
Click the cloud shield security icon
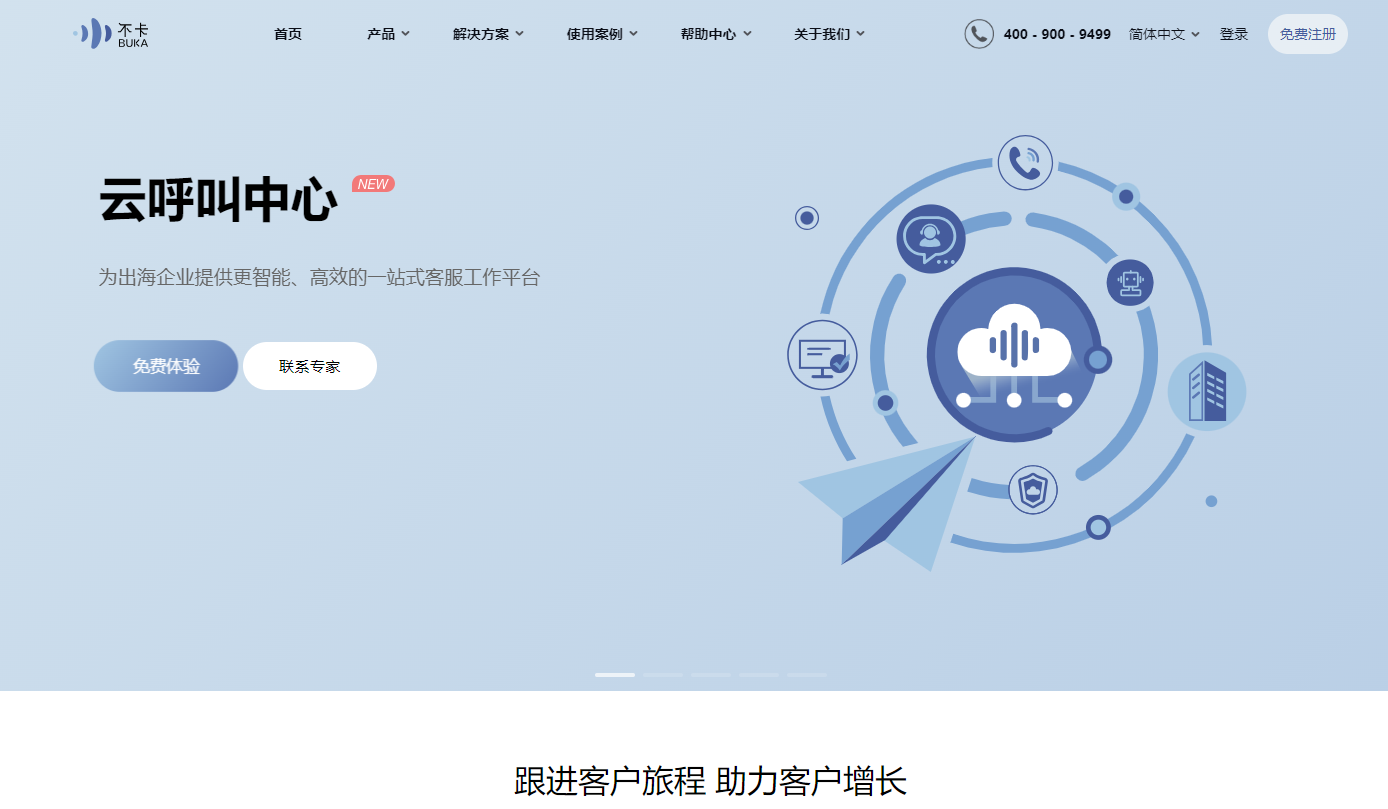pos(1032,490)
